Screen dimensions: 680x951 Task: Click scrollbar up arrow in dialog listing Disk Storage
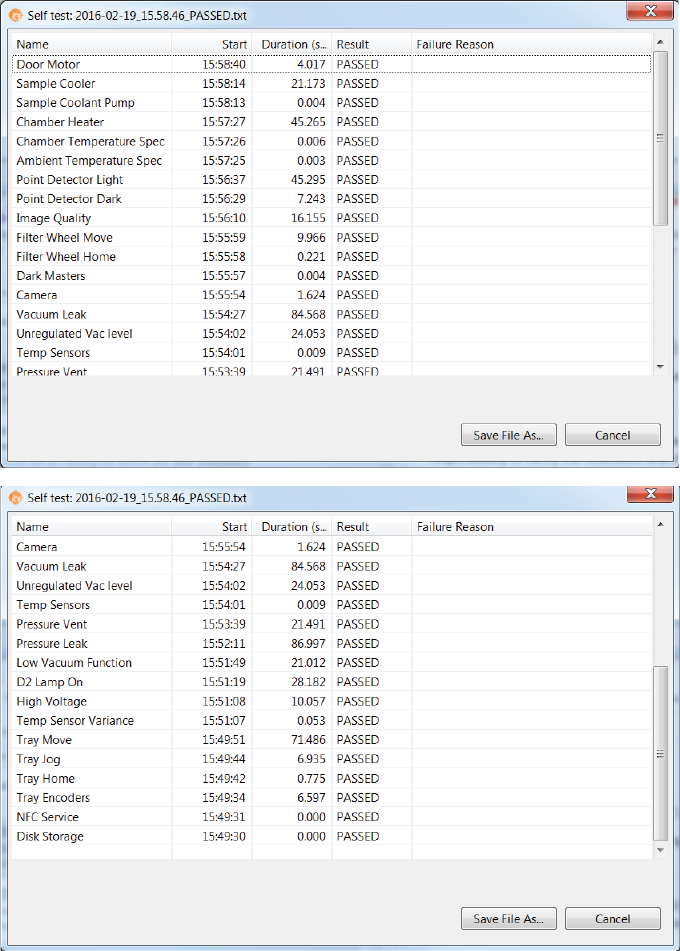click(x=660, y=524)
